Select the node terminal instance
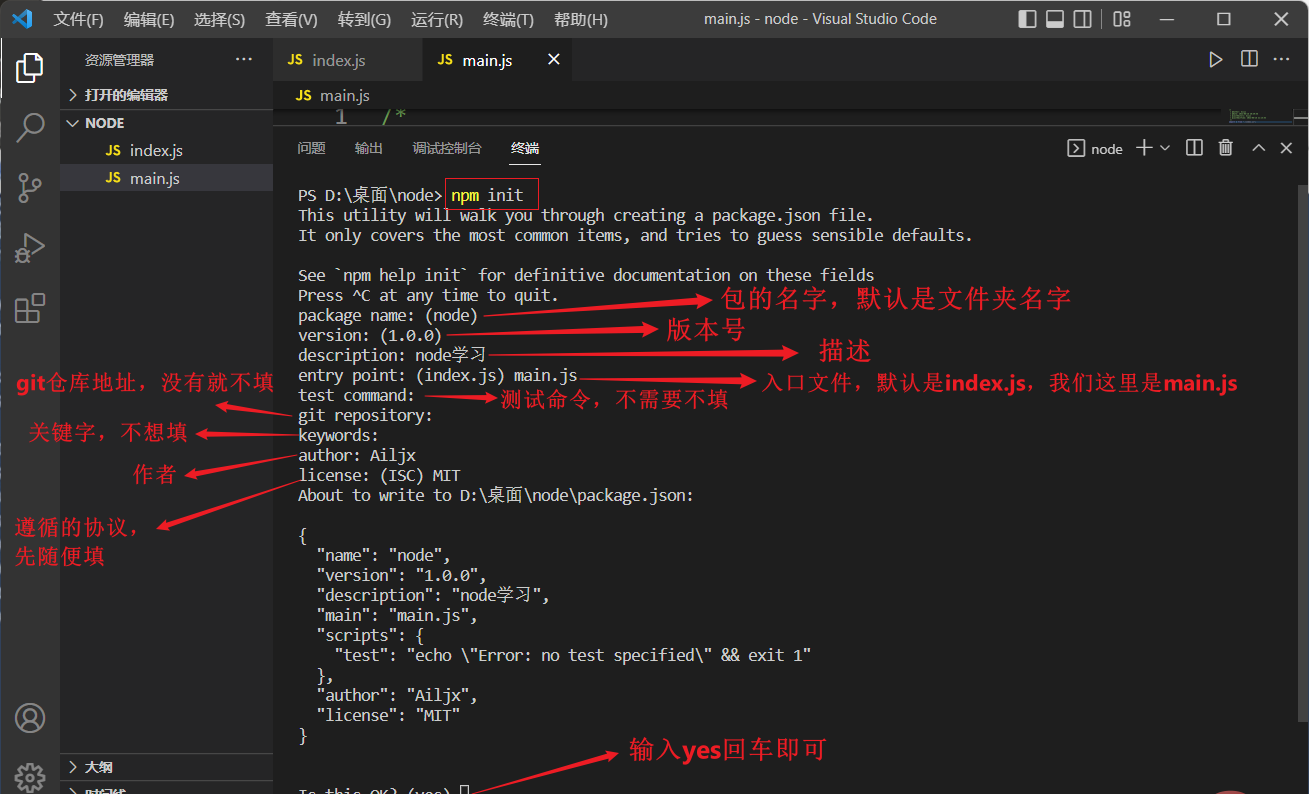The height and width of the screenshot is (794, 1309). click(1096, 148)
